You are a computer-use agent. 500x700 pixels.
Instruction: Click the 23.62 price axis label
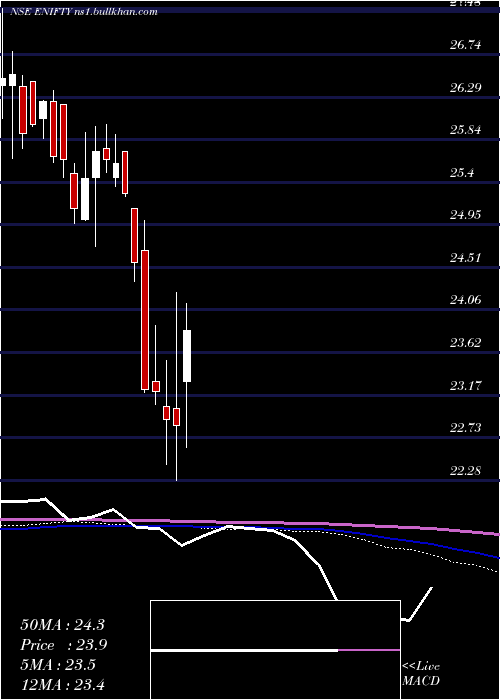tap(466, 343)
